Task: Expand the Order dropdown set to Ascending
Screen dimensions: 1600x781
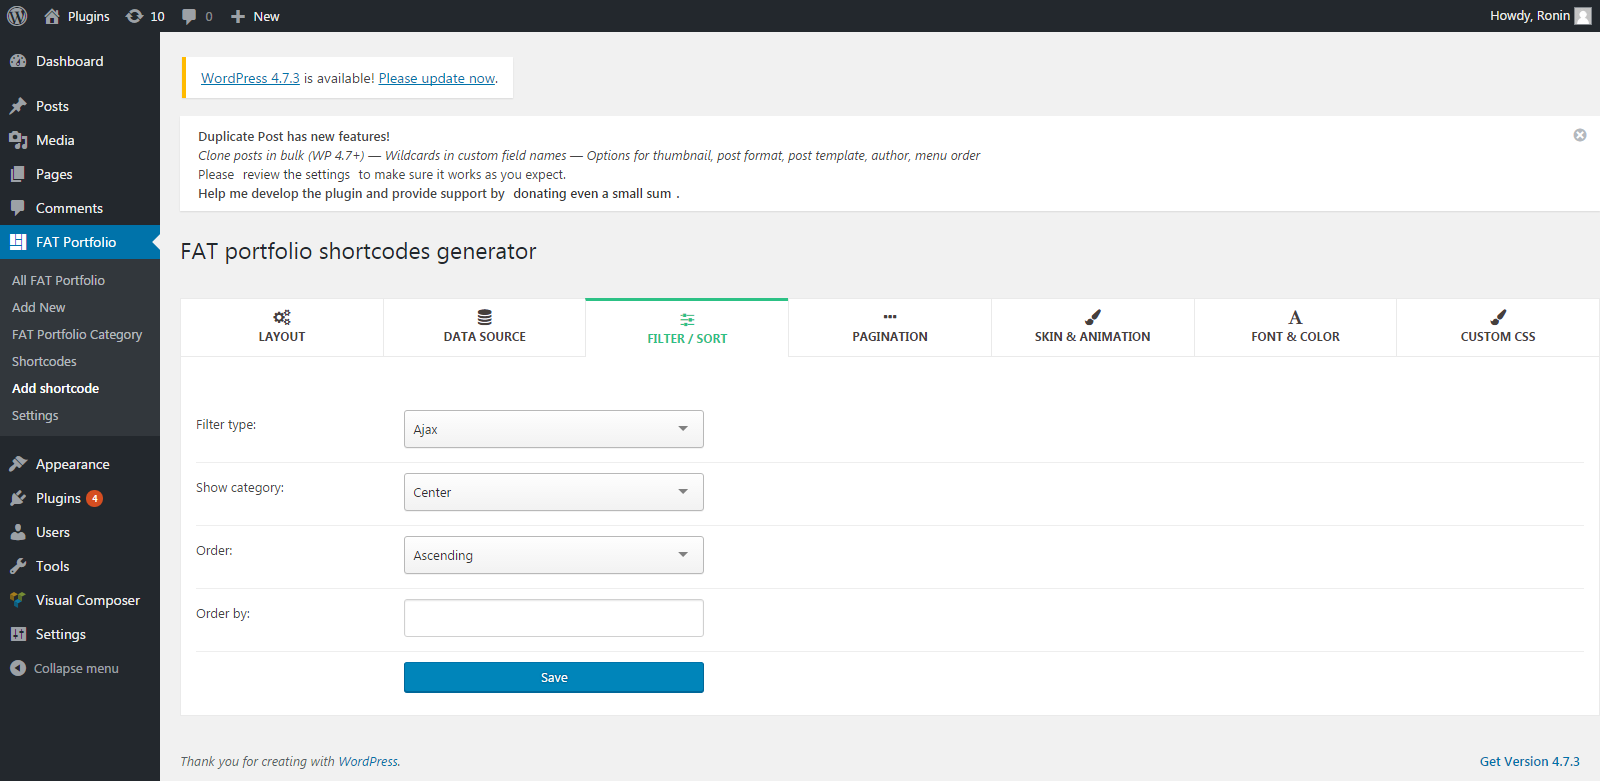Action: 553,555
